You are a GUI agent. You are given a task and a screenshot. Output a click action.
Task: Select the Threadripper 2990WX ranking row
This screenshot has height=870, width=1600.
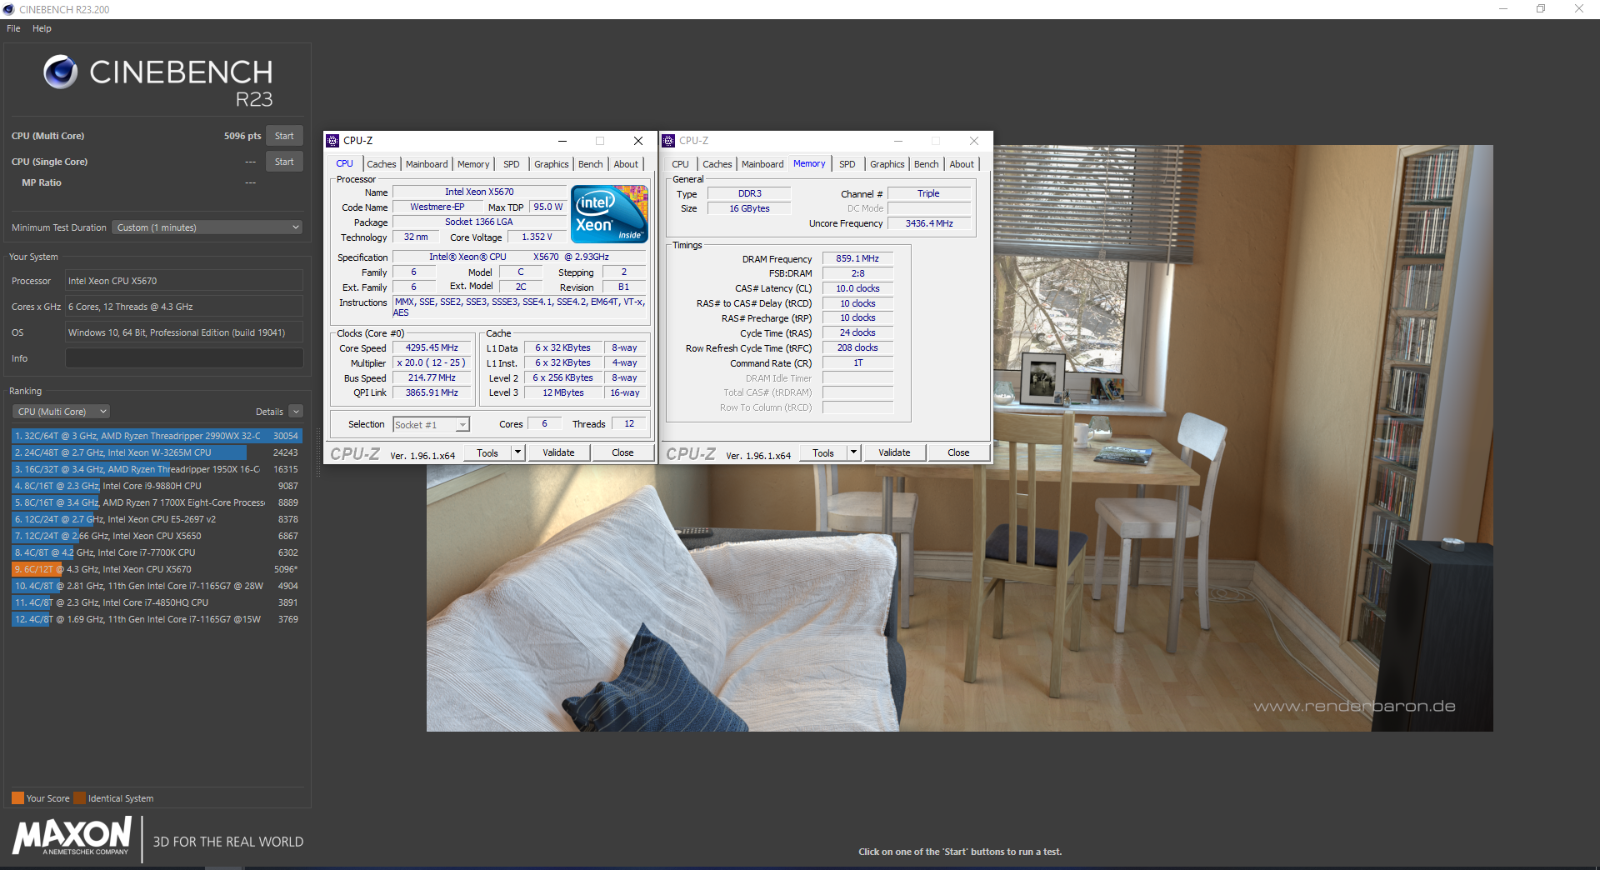pos(157,436)
